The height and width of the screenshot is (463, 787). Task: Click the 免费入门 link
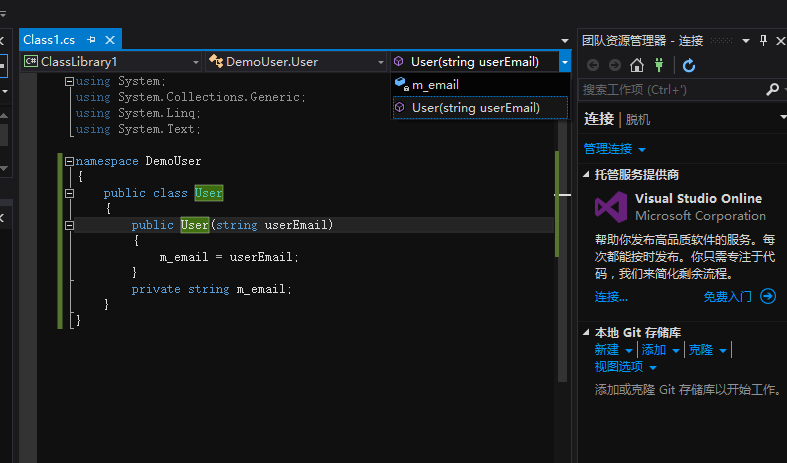[x=727, y=297]
